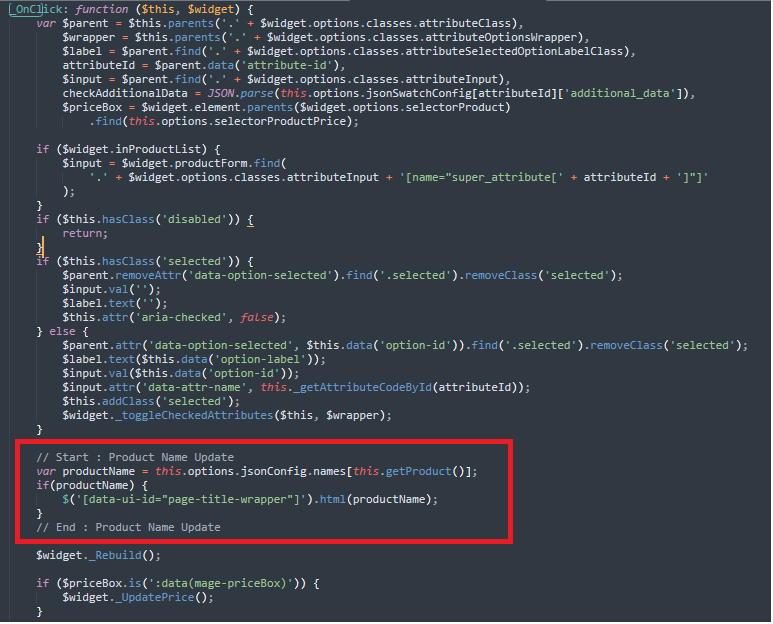Click the _OnClick function name
The image size is (773, 624).
[36, 9]
